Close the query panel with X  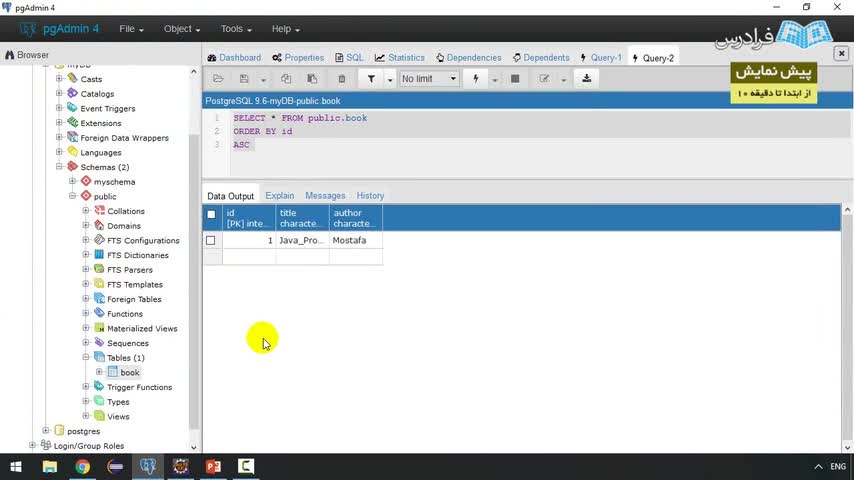841,53
